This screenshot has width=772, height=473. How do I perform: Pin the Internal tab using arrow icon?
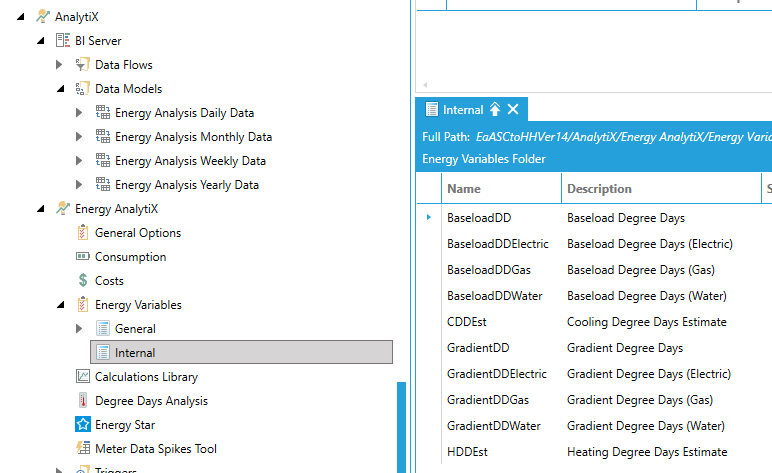495,110
